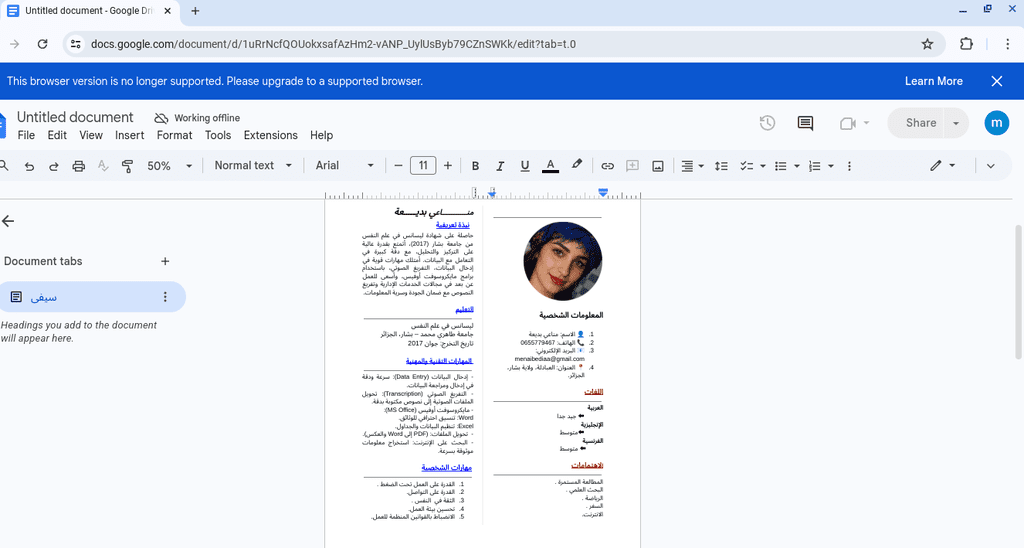
Task: Click the Insert link icon
Action: click(607, 166)
